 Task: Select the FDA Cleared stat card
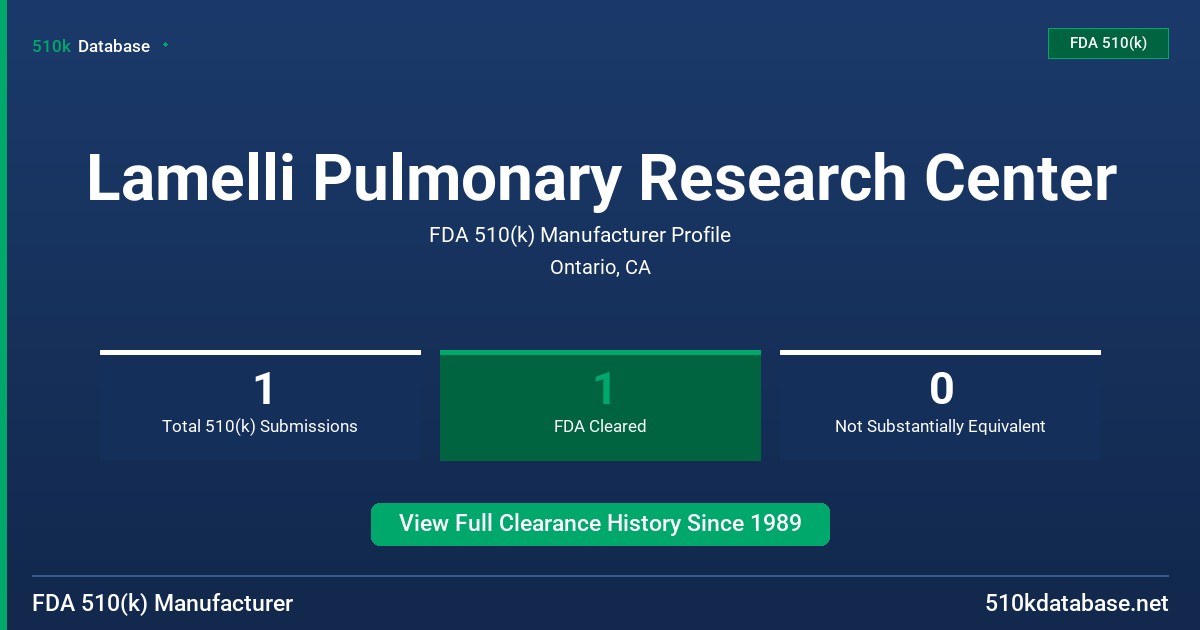[600, 406]
